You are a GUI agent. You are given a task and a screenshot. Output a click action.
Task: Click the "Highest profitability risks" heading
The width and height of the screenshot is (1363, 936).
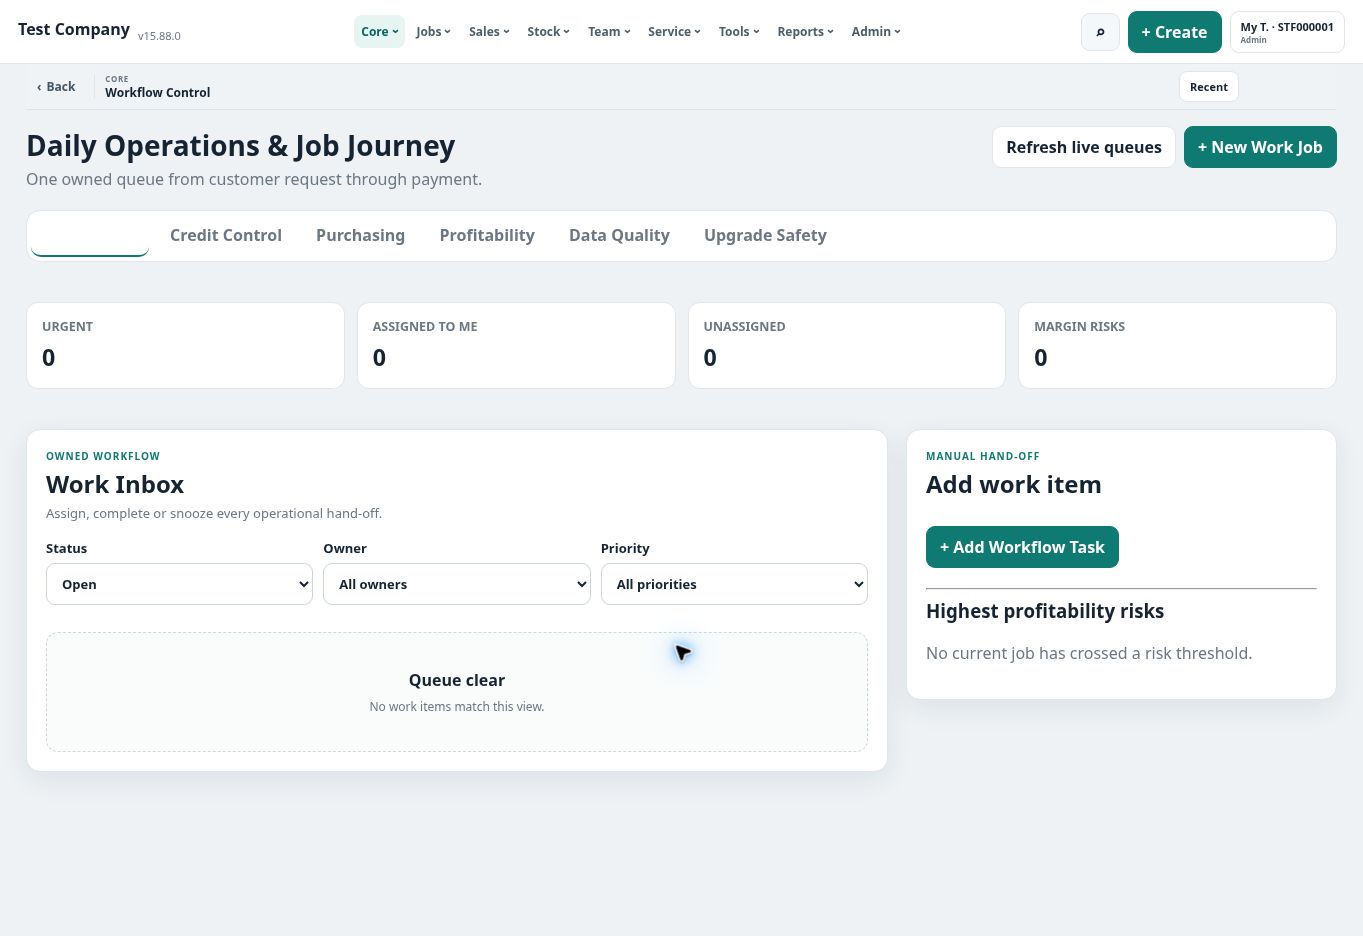point(1045,611)
